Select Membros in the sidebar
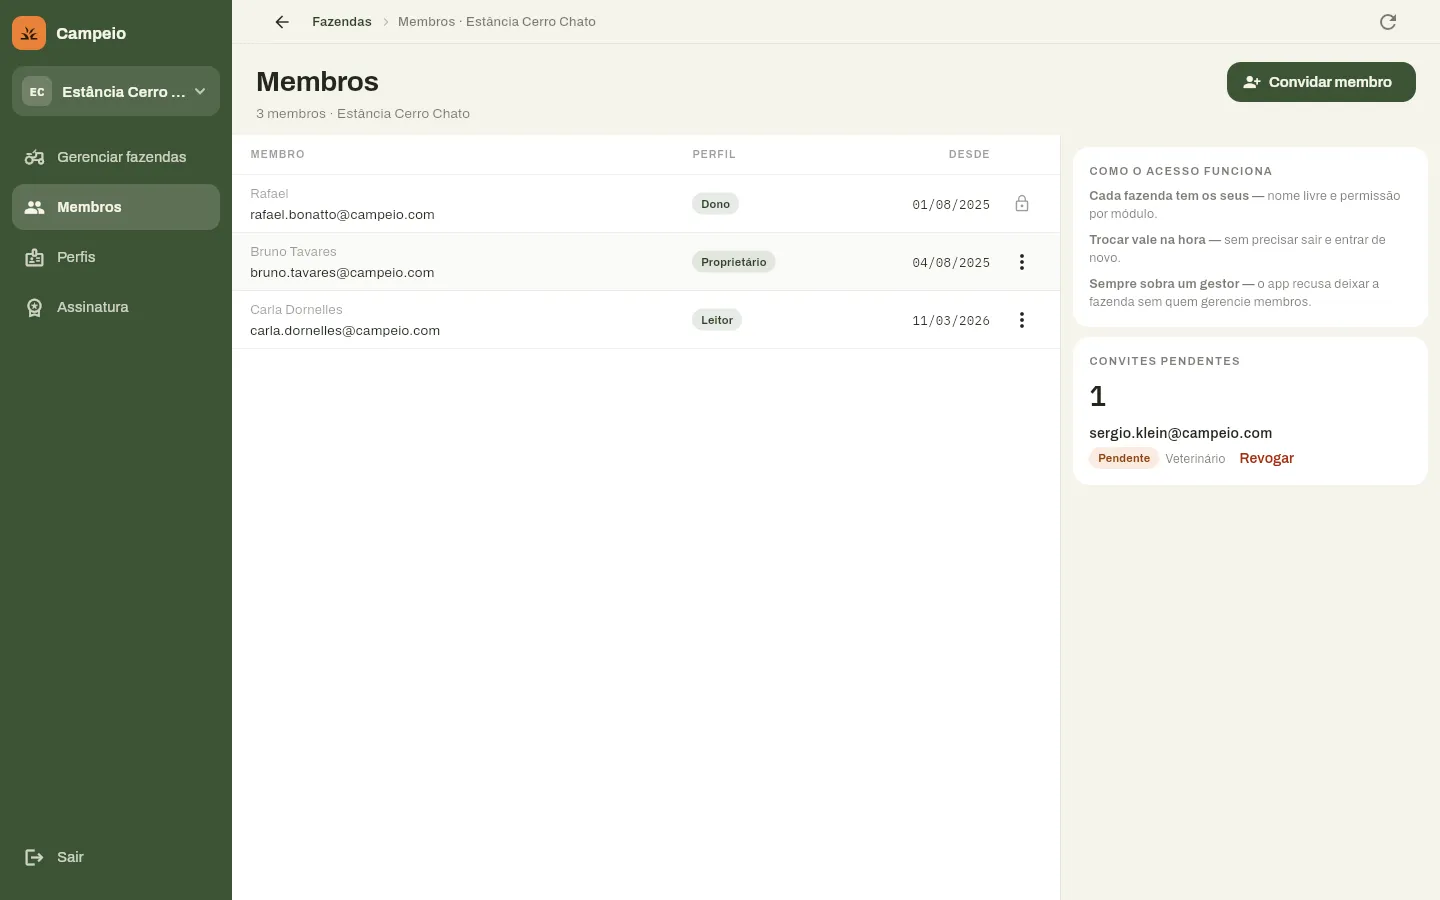The height and width of the screenshot is (900, 1440). (116, 207)
